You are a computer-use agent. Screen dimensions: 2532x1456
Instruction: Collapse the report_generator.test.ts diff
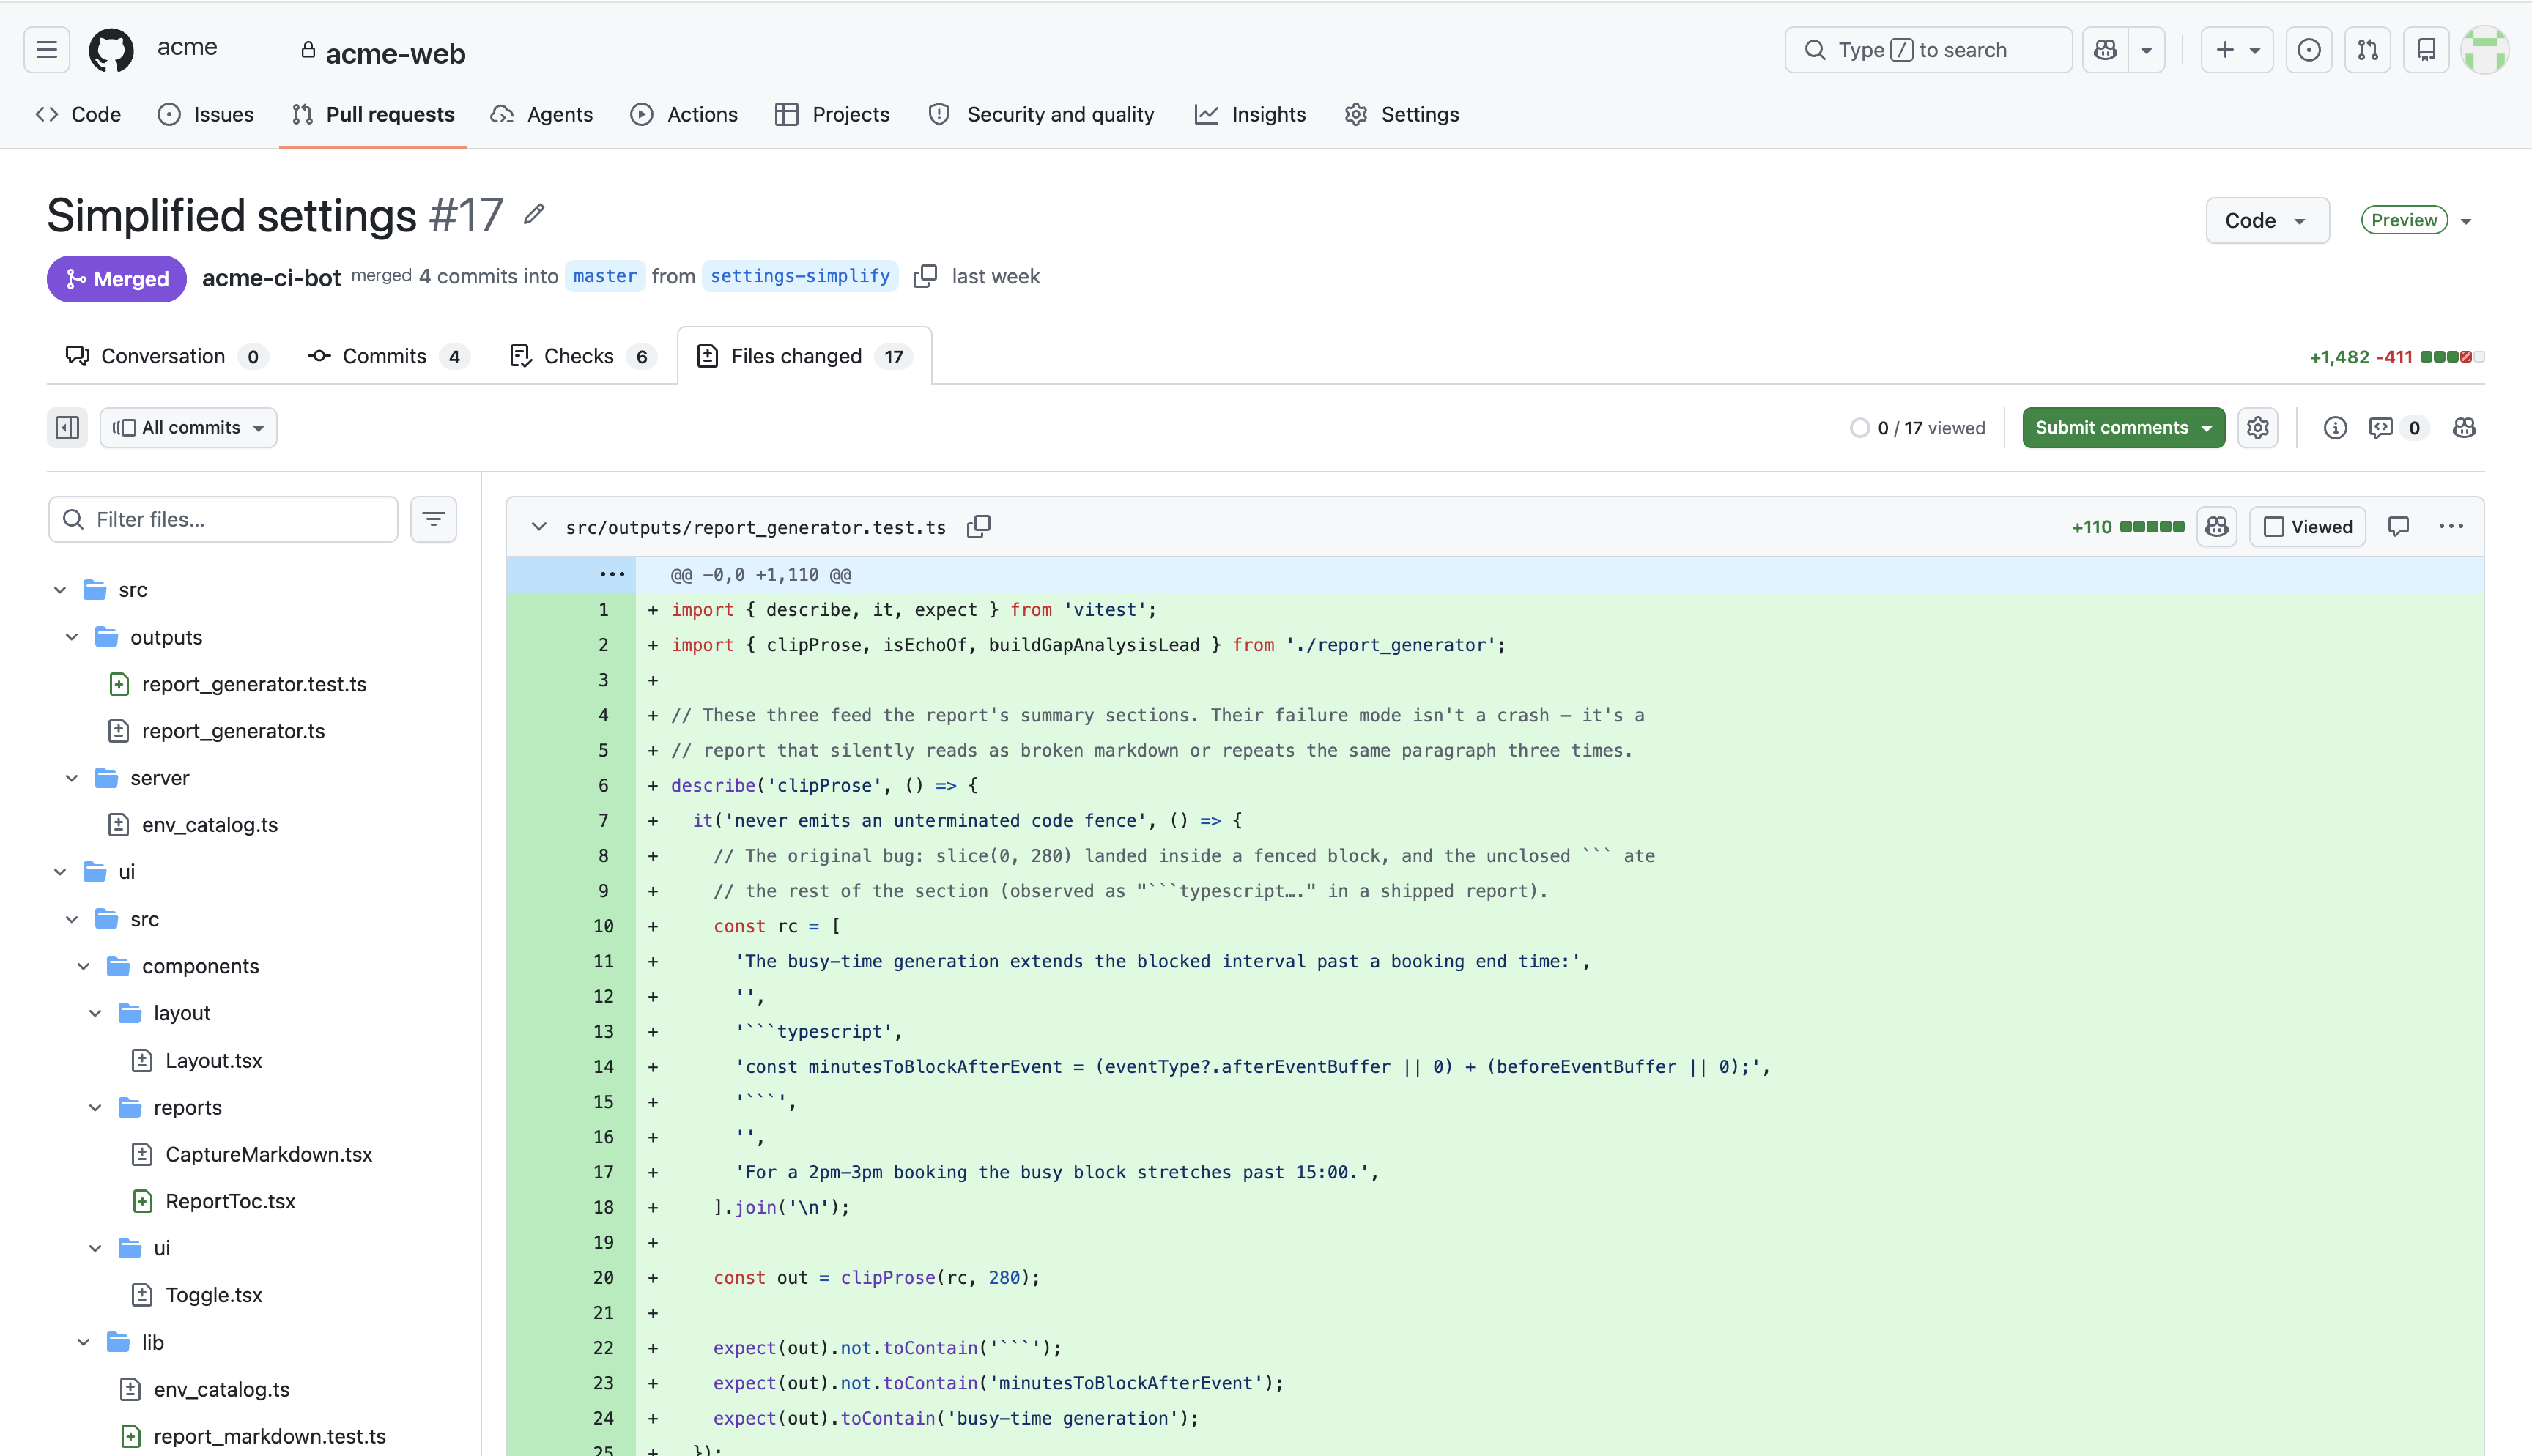(x=539, y=527)
